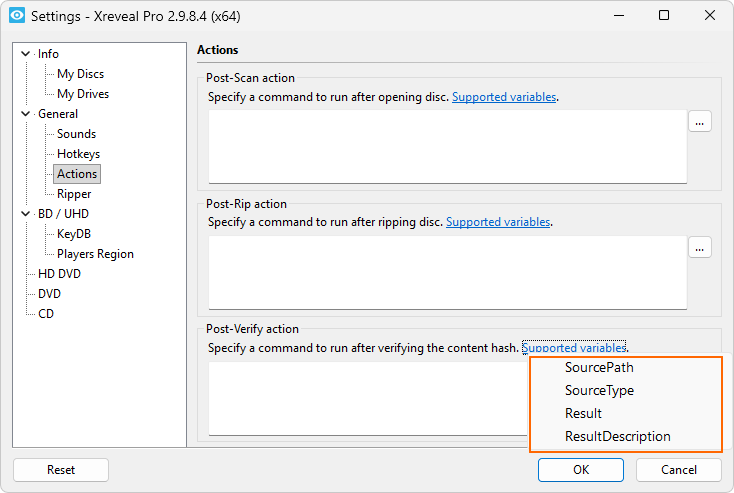The height and width of the screenshot is (493, 734).
Task: Open Supported variables link for Post-Scan
Action: click(504, 97)
